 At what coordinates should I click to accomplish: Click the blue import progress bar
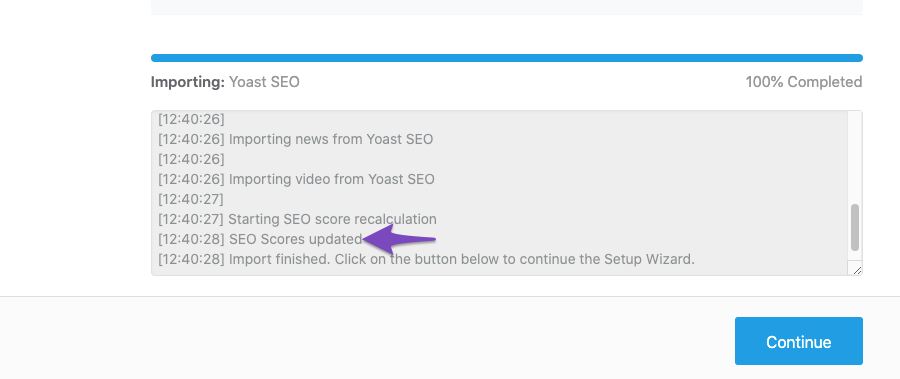coord(507,58)
